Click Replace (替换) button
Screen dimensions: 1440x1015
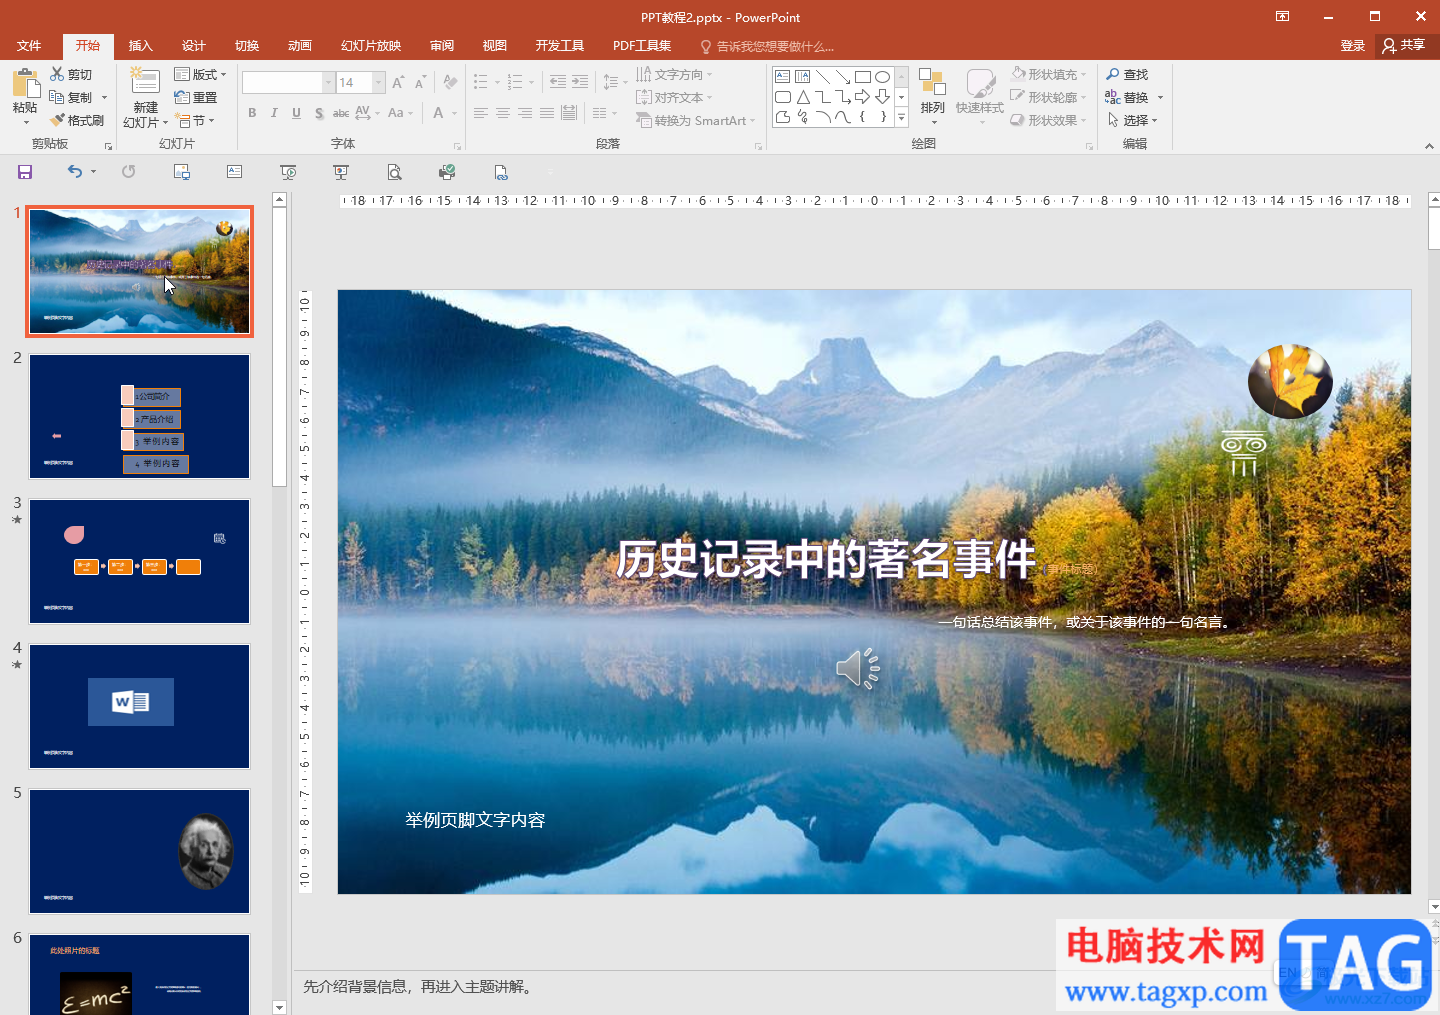point(1127,97)
